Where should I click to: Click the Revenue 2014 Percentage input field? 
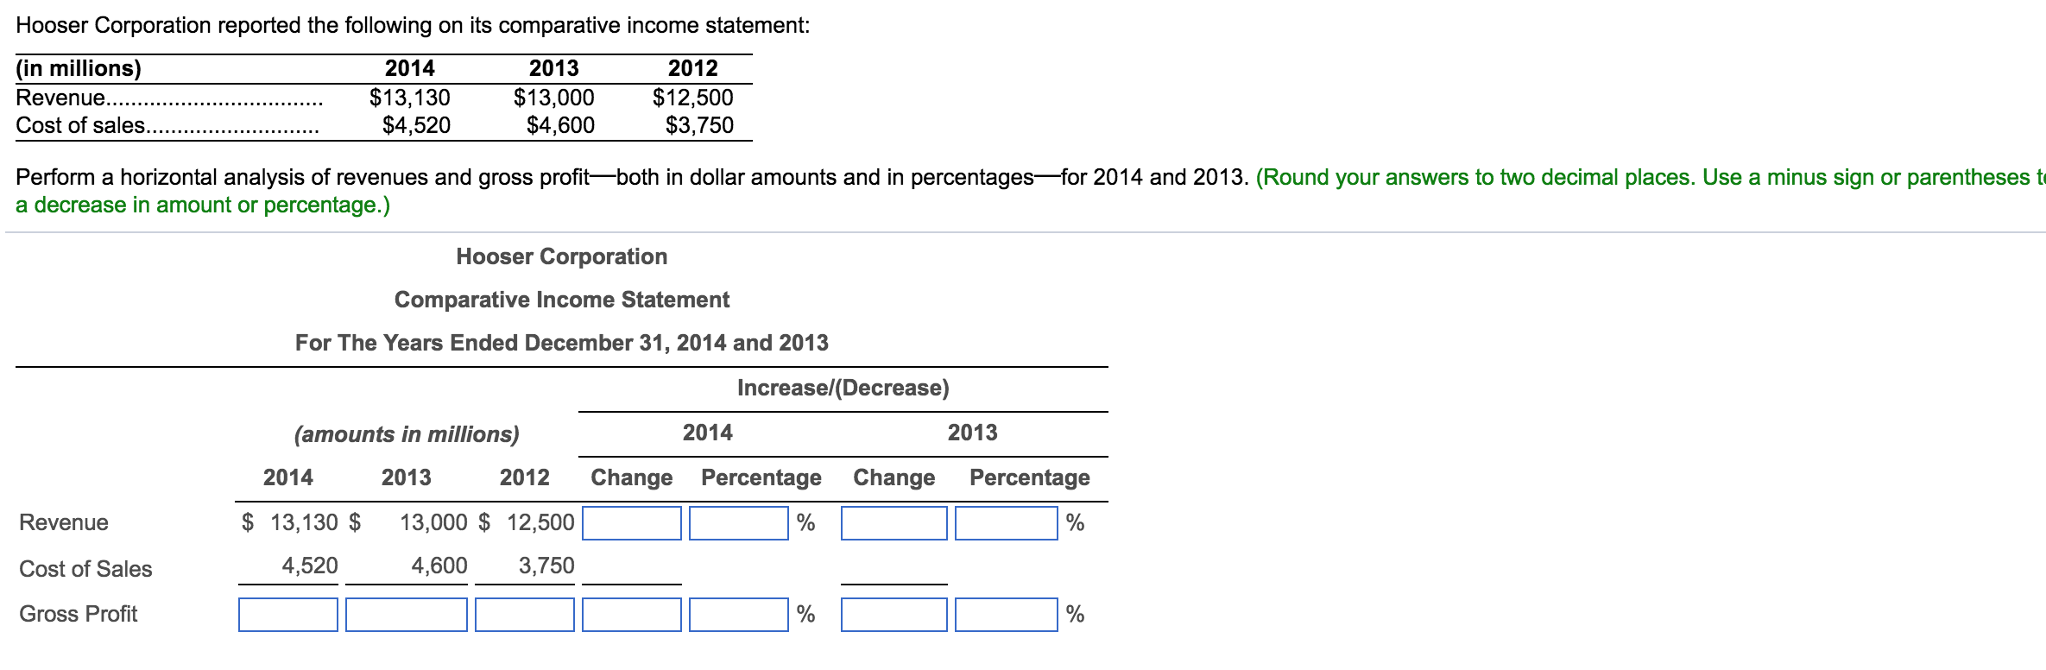(739, 523)
